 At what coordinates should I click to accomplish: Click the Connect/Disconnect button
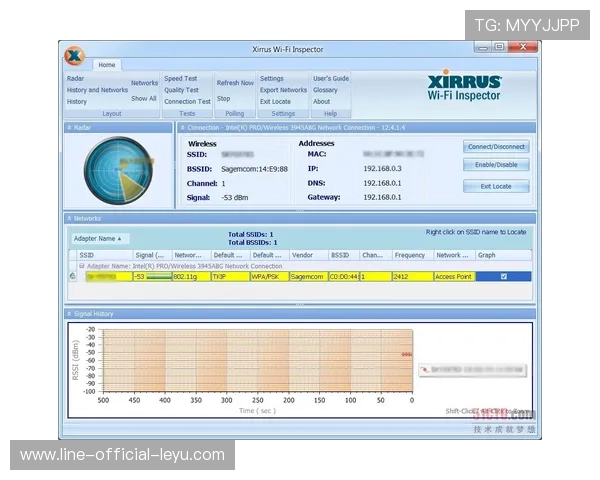click(x=496, y=147)
